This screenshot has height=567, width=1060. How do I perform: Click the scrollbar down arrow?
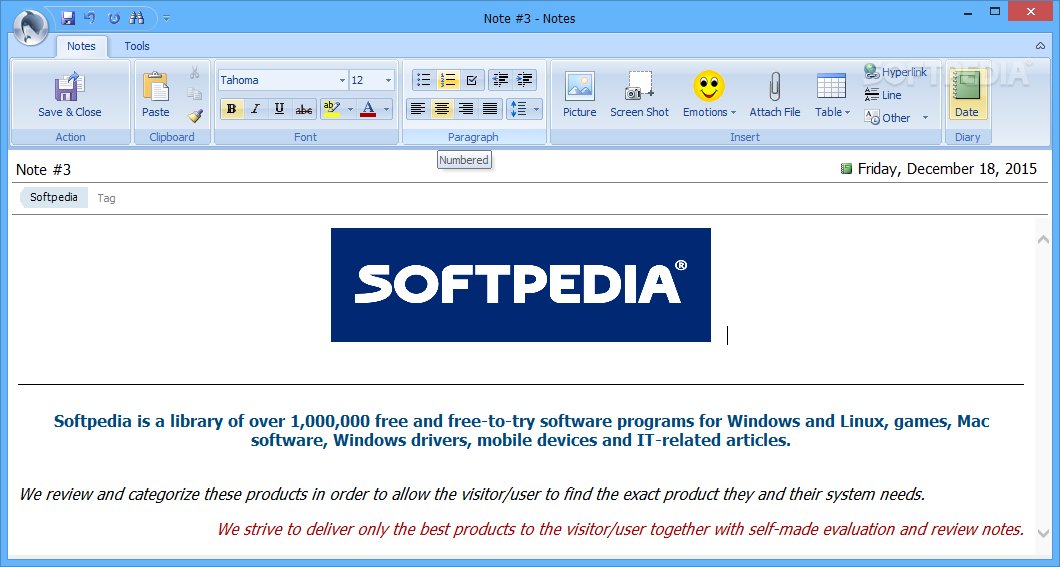(1043, 533)
